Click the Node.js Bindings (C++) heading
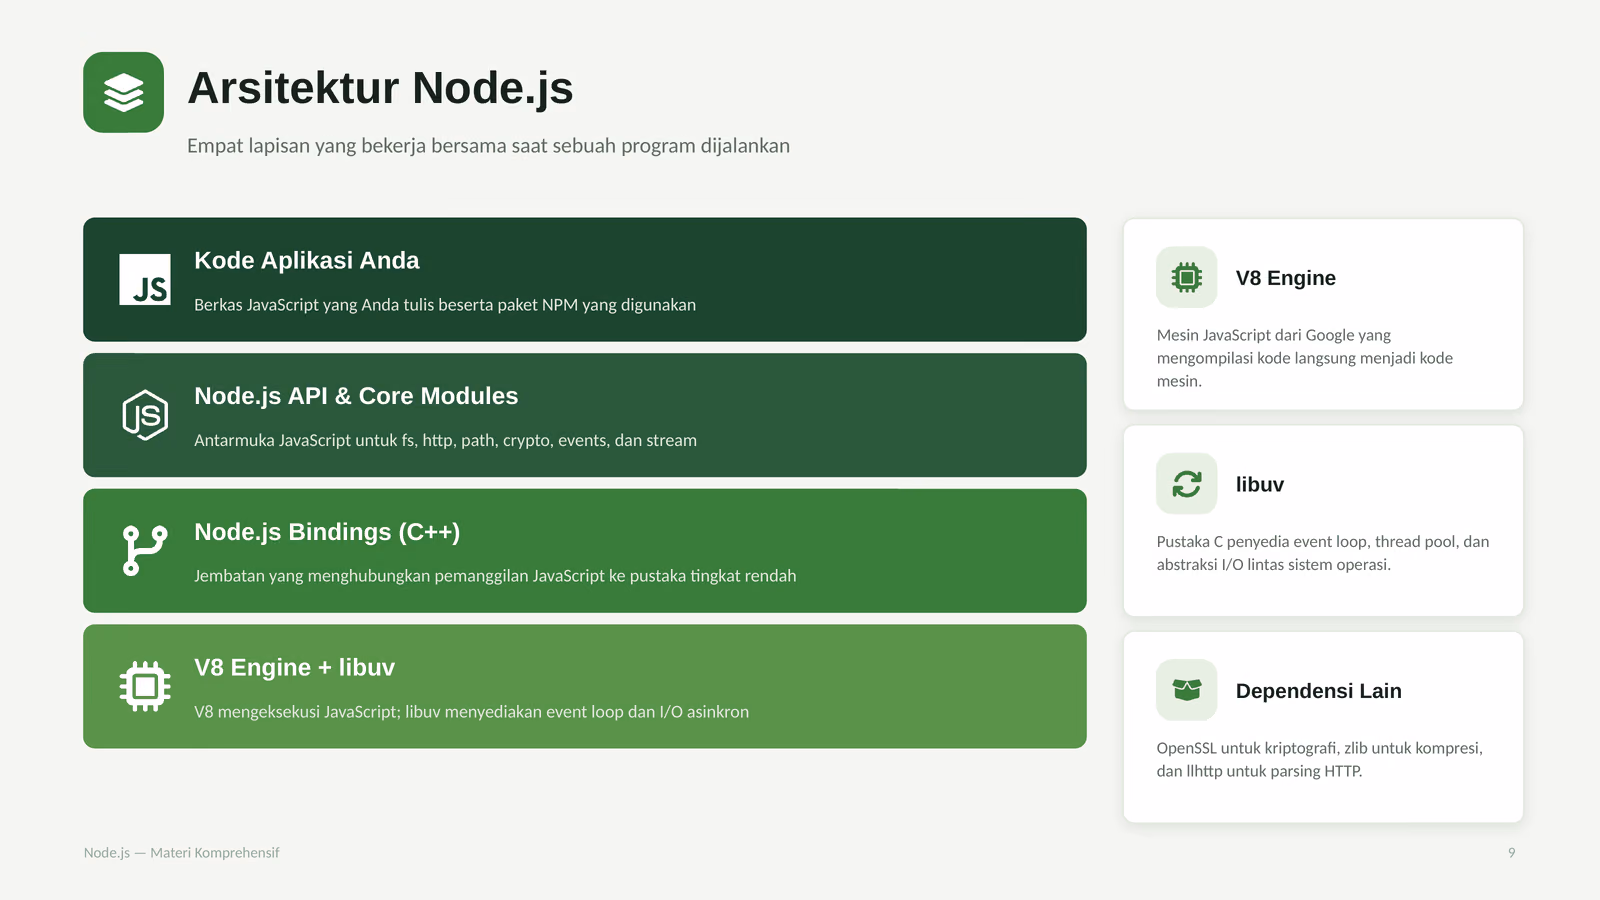This screenshot has width=1600, height=900. pos(327,532)
